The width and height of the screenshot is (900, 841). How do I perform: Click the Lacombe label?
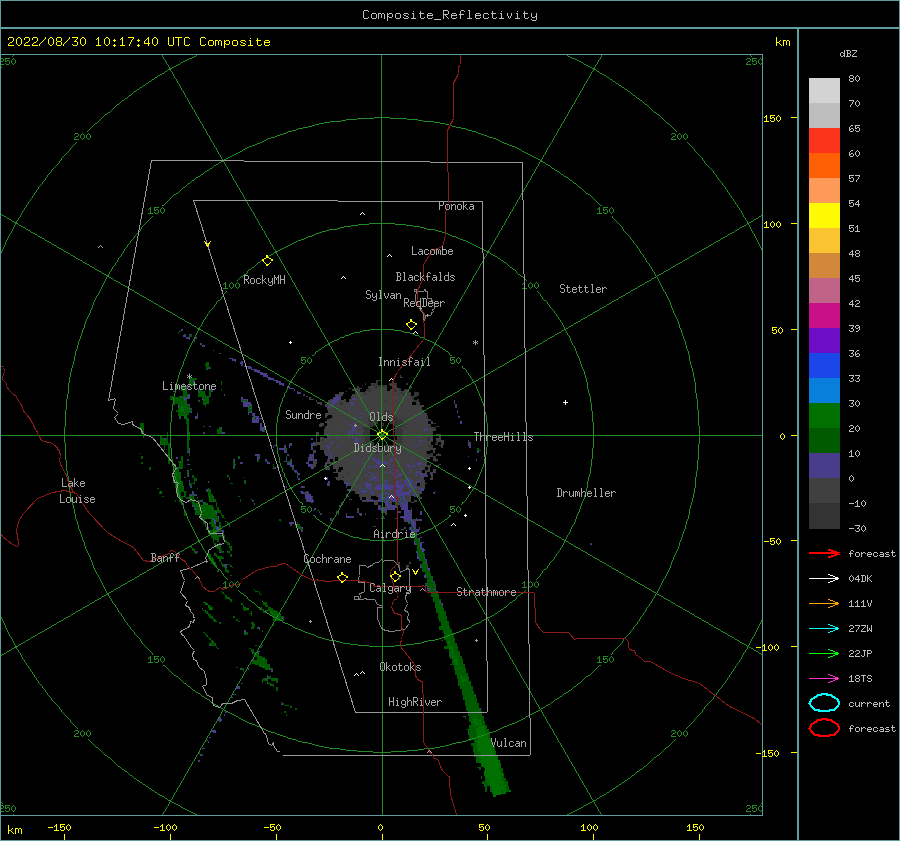(x=432, y=251)
